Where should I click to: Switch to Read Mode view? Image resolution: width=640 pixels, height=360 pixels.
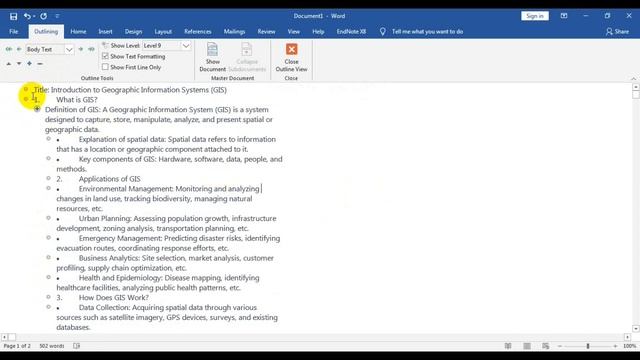point(508,346)
